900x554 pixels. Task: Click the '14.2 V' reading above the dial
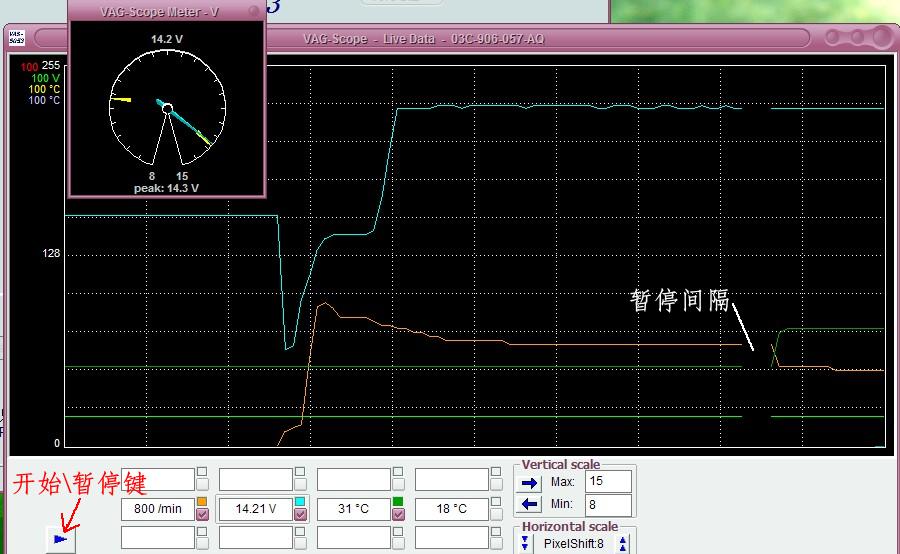(x=167, y=39)
